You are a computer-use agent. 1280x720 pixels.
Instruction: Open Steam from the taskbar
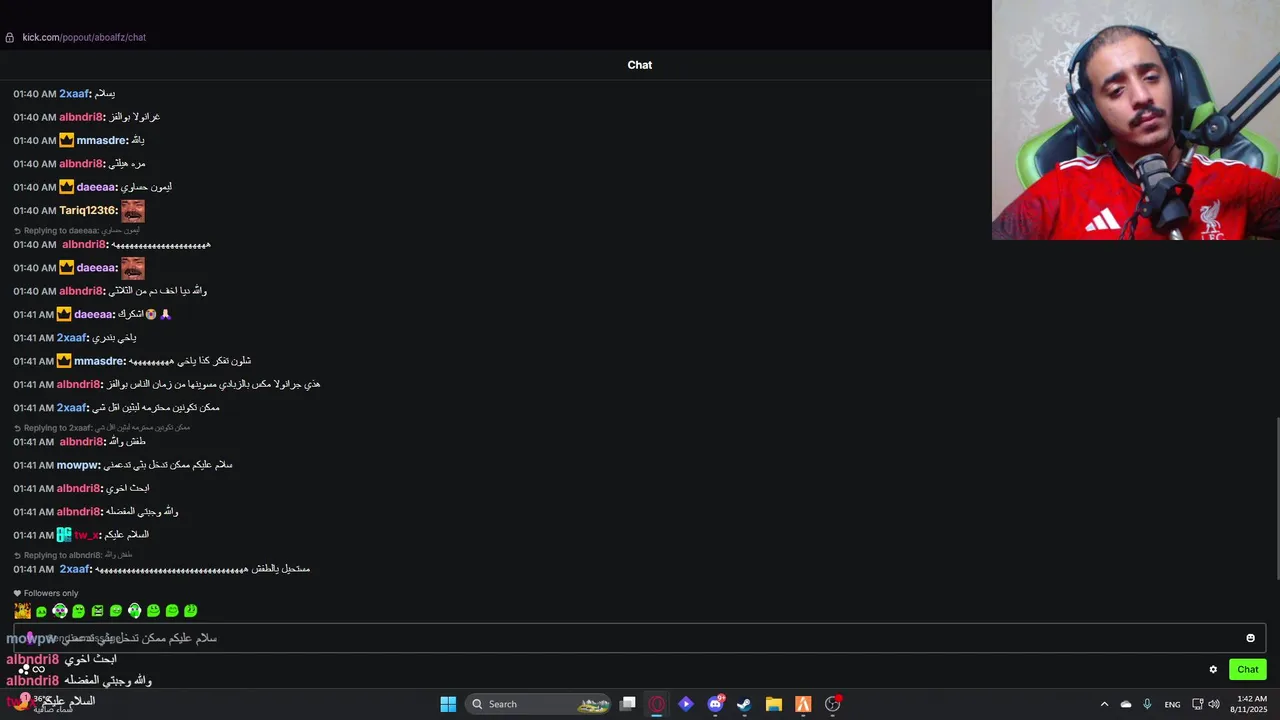click(x=745, y=704)
